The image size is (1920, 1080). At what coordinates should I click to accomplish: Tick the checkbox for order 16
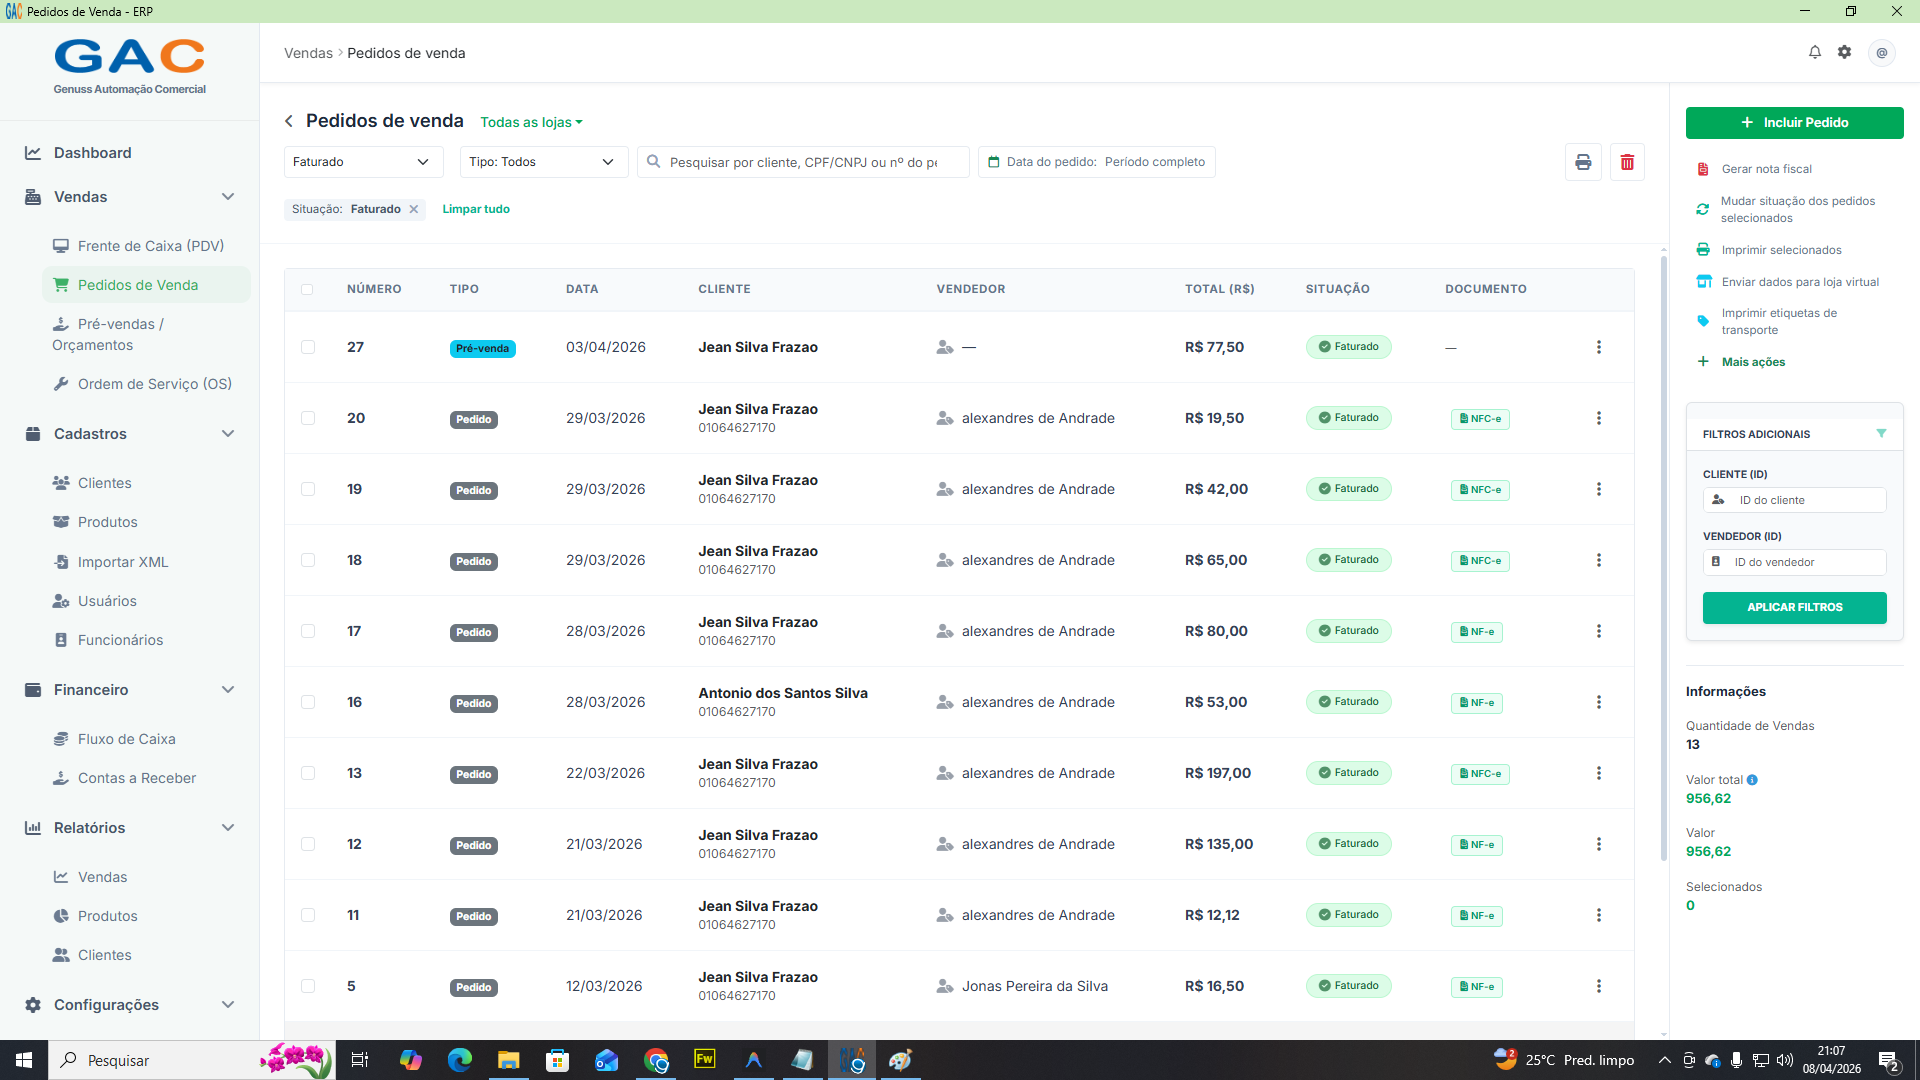tap(308, 702)
